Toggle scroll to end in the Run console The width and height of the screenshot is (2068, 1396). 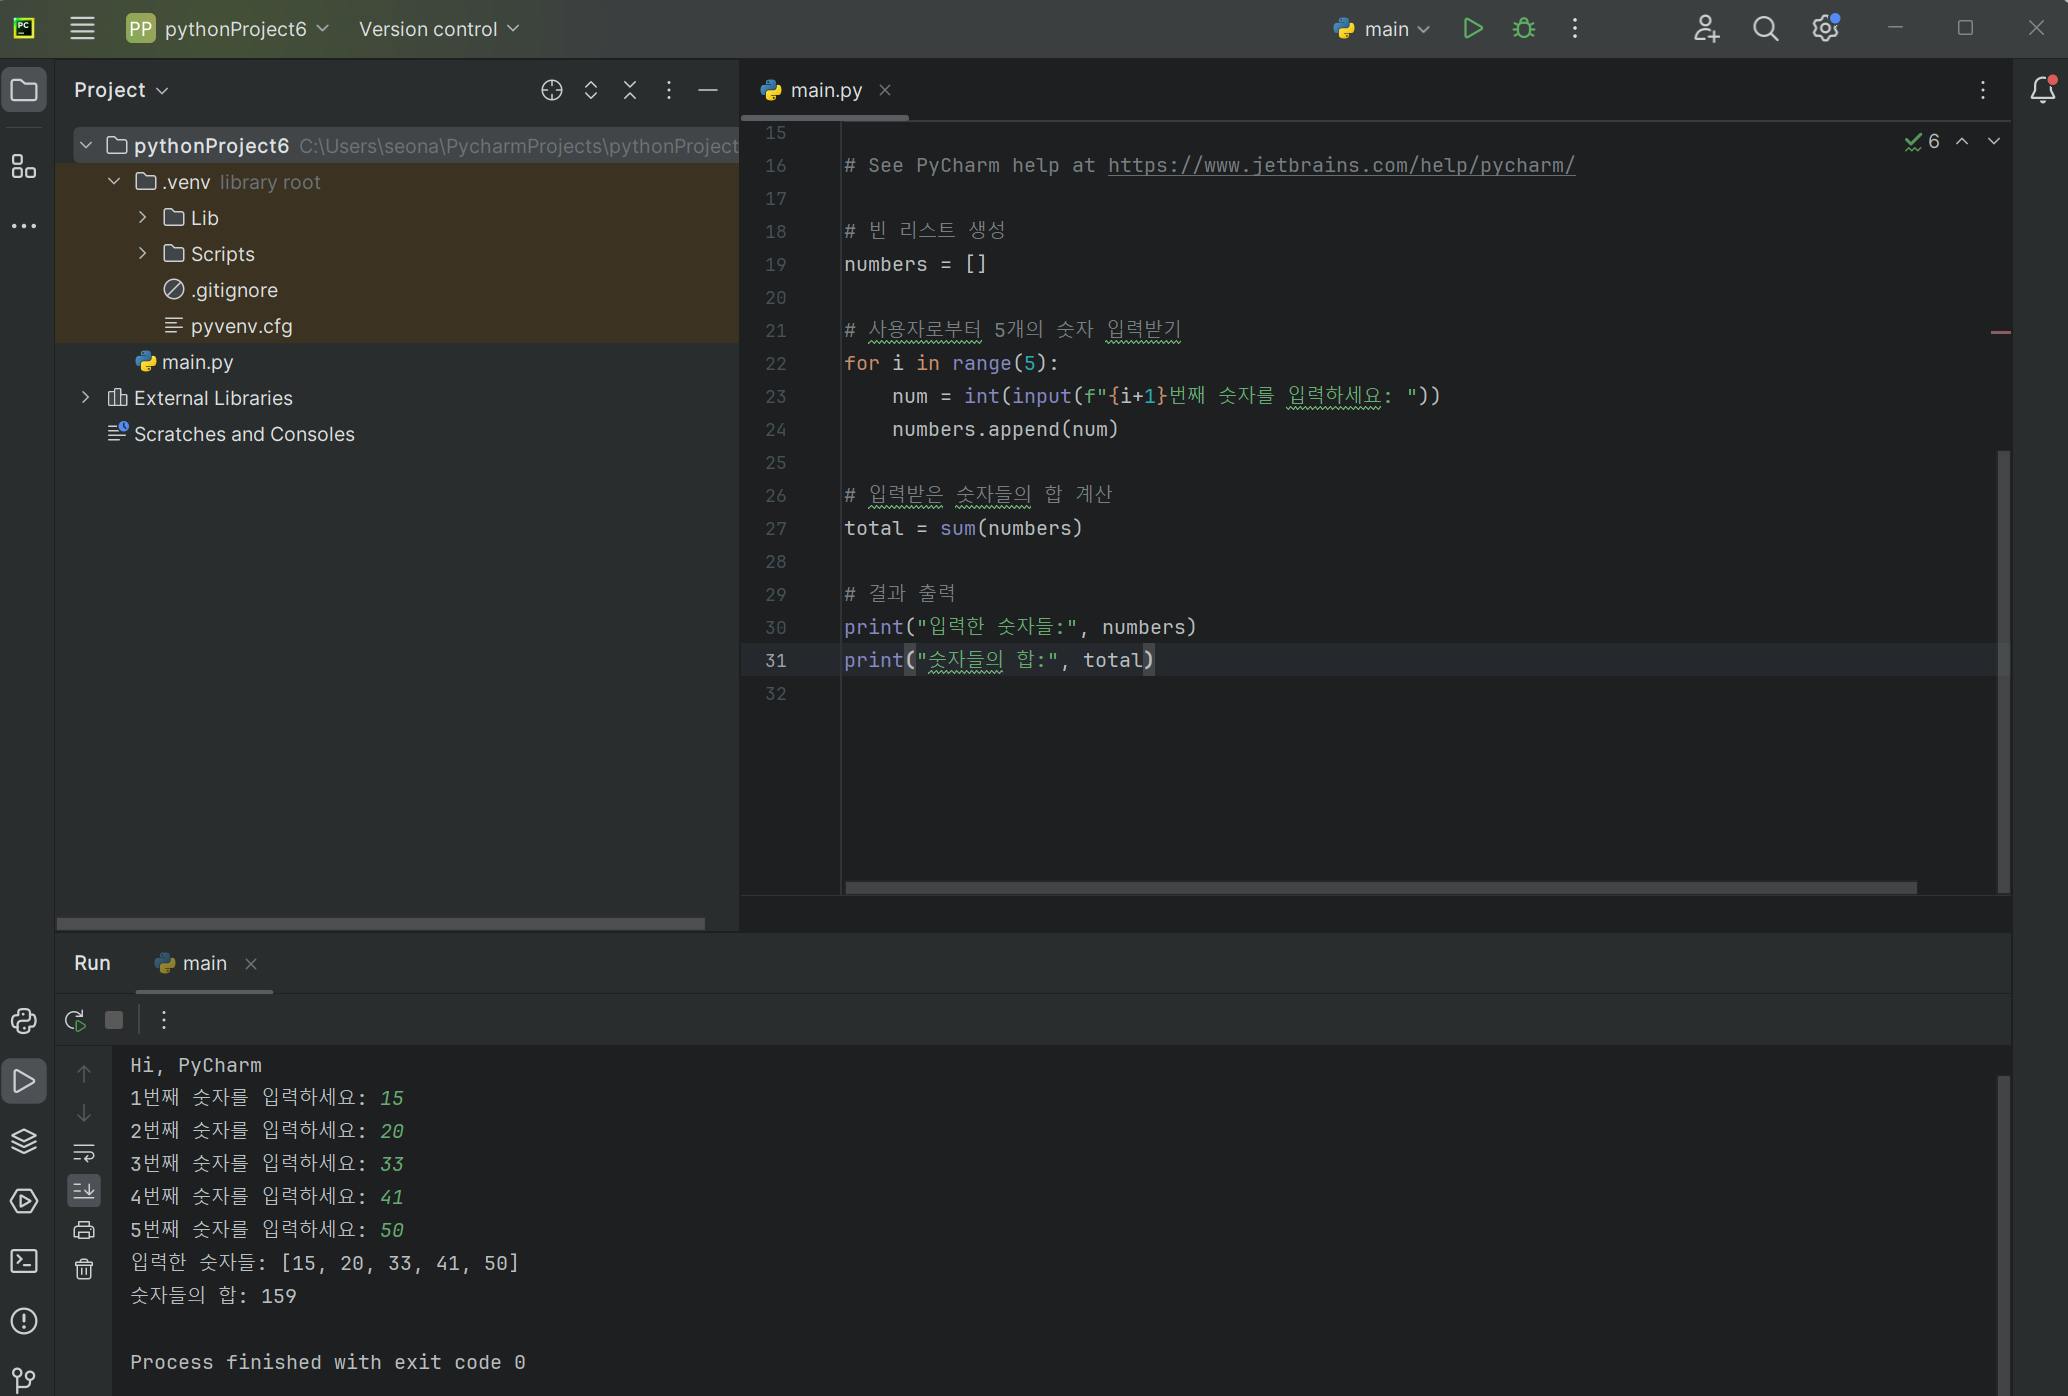(x=84, y=1190)
